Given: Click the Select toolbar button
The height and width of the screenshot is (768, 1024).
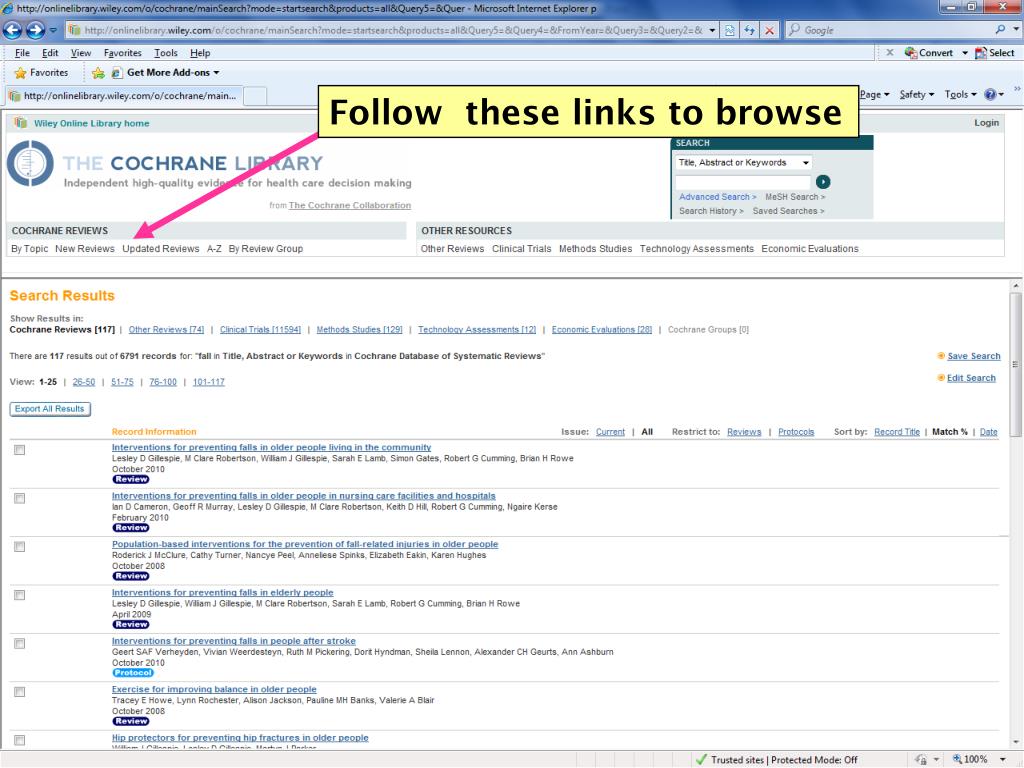Looking at the screenshot, I should coord(995,53).
